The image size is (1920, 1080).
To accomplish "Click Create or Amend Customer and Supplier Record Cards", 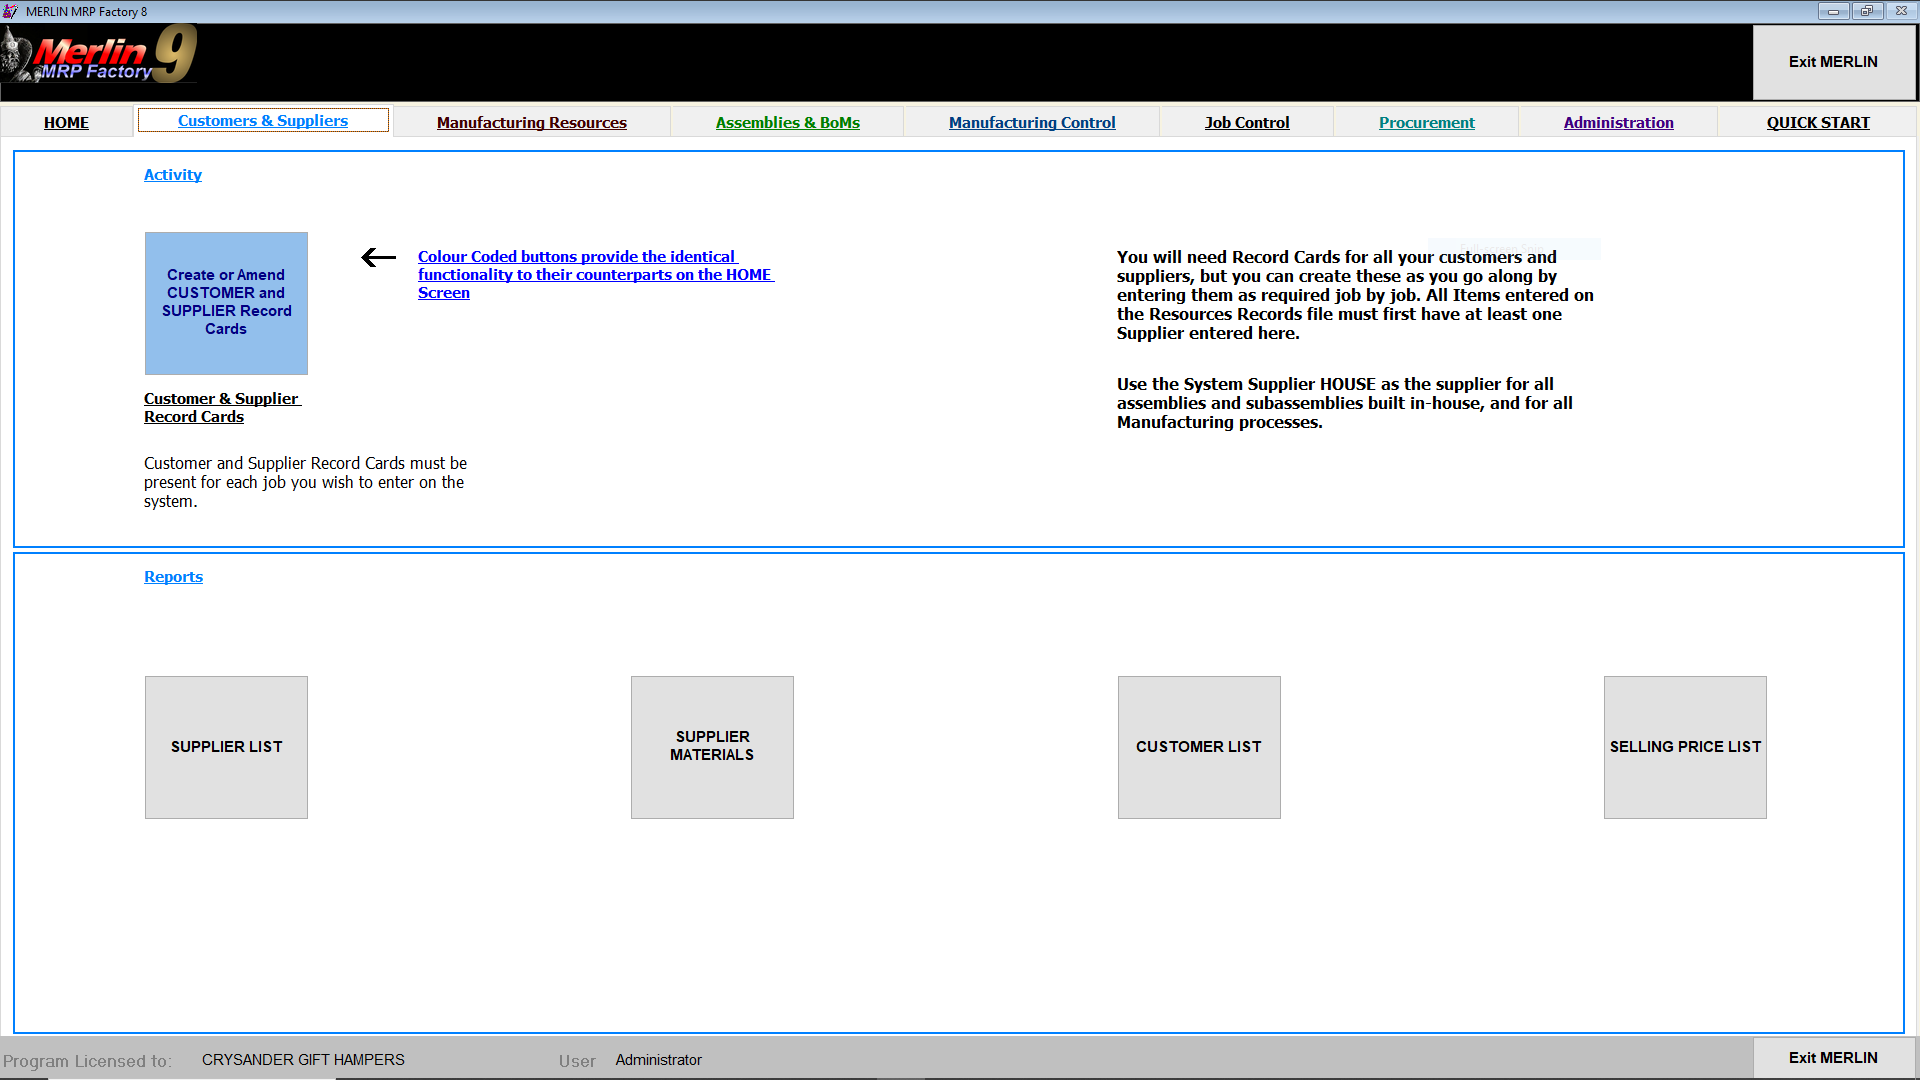I will [x=226, y=303].
